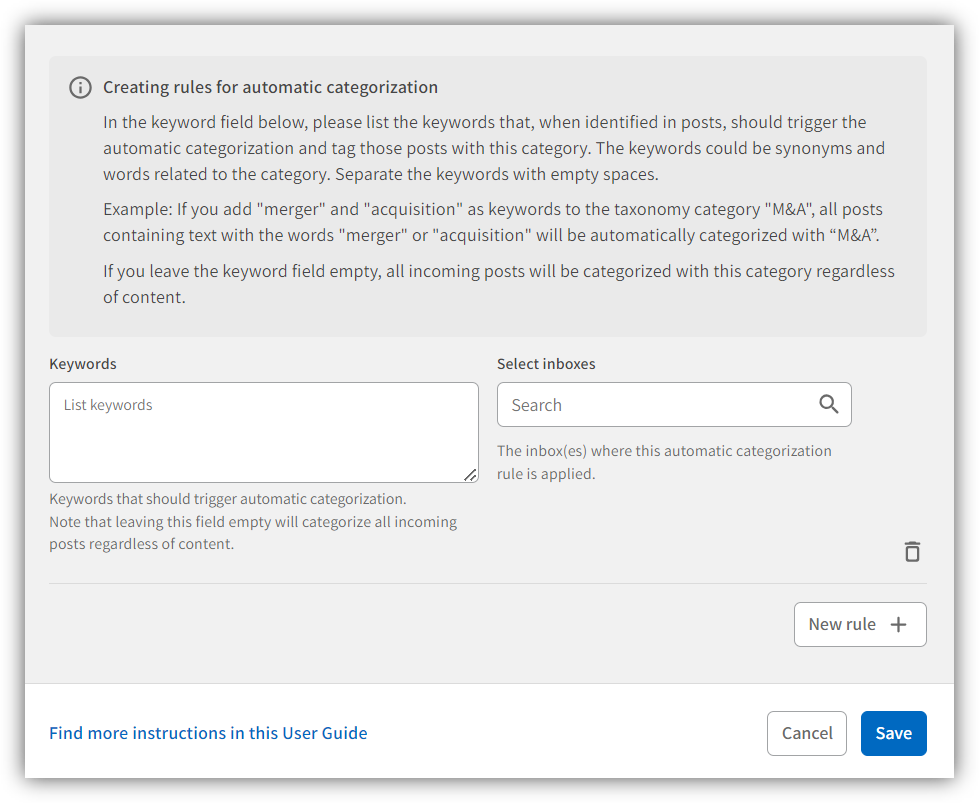Click the resize grip on the keywords box
The image size is (979, 803).
[471, 476]
